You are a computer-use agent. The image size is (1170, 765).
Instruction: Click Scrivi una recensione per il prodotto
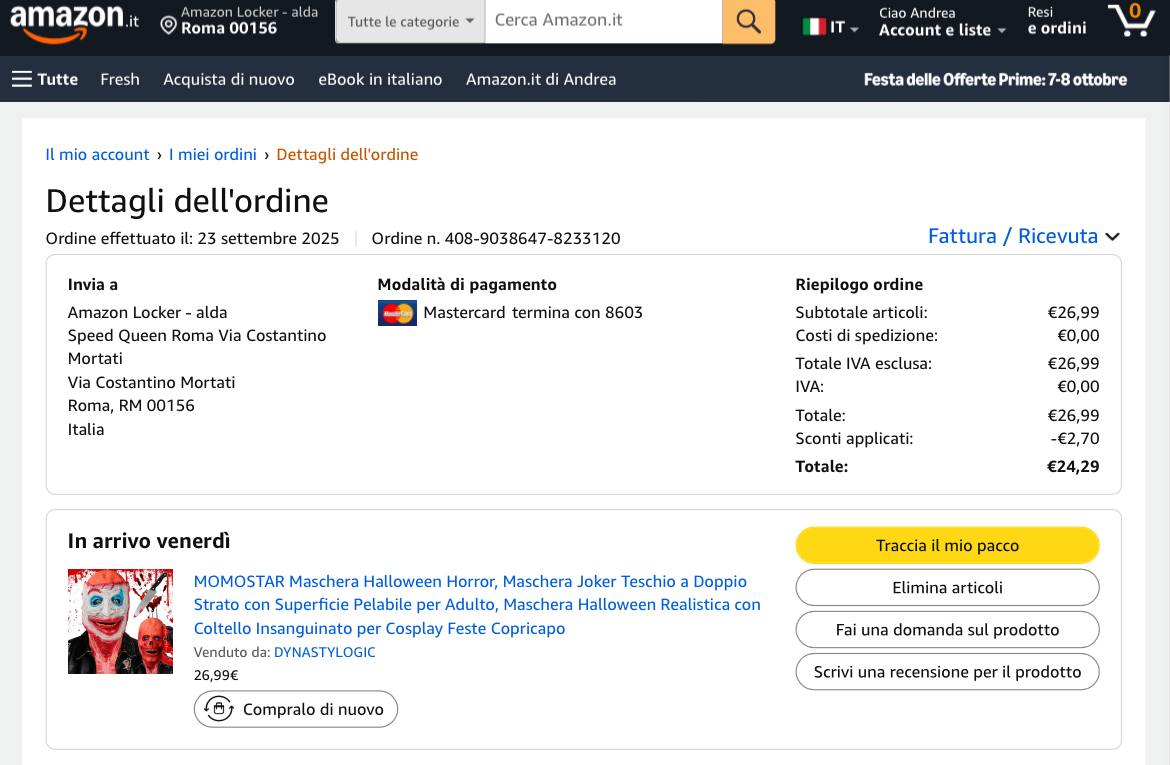coord(947,672)
